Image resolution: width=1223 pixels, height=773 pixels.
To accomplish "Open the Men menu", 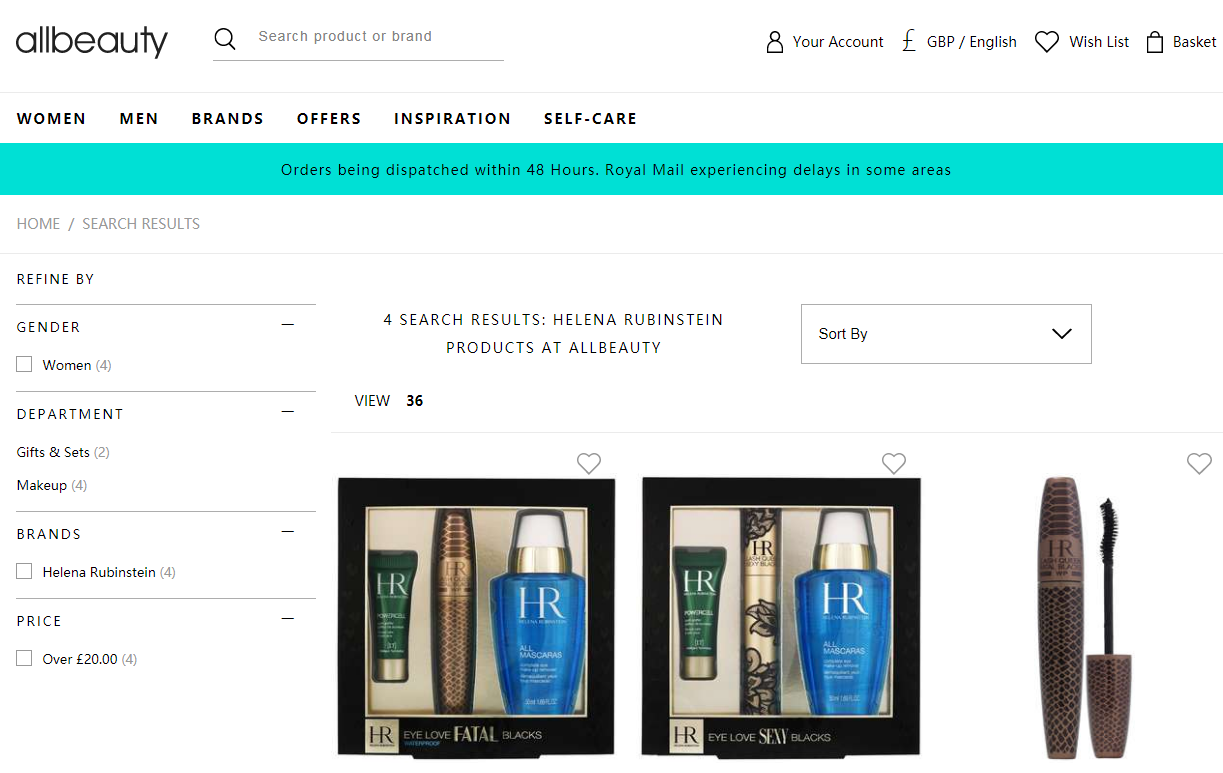I will 139,118.
